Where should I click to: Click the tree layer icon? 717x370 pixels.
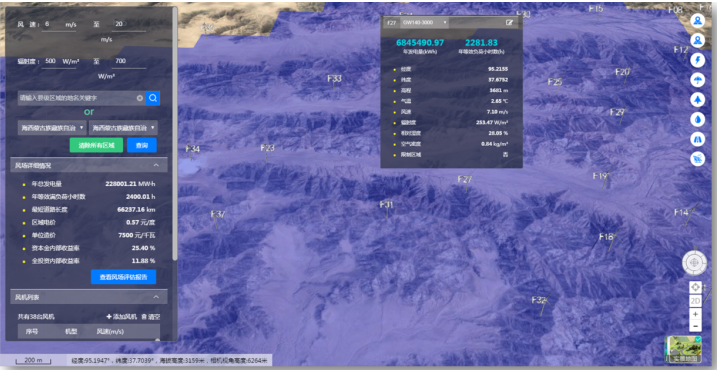point(697,100)
